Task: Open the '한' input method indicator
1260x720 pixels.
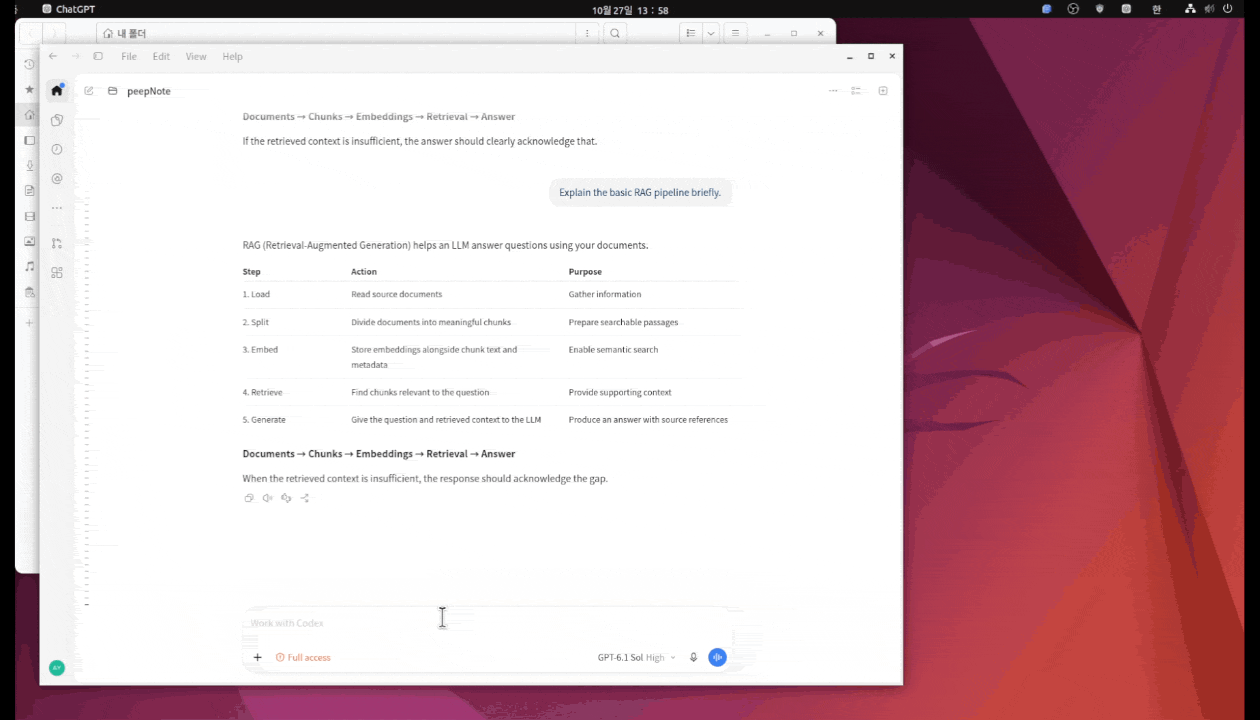Action: click(1157, 9)
